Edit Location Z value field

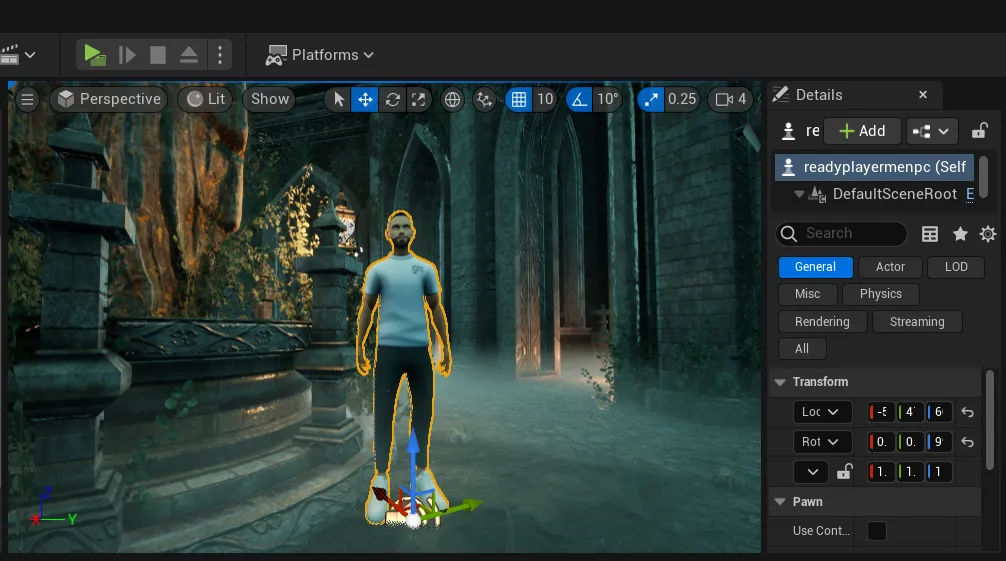(x=939, y=412)
